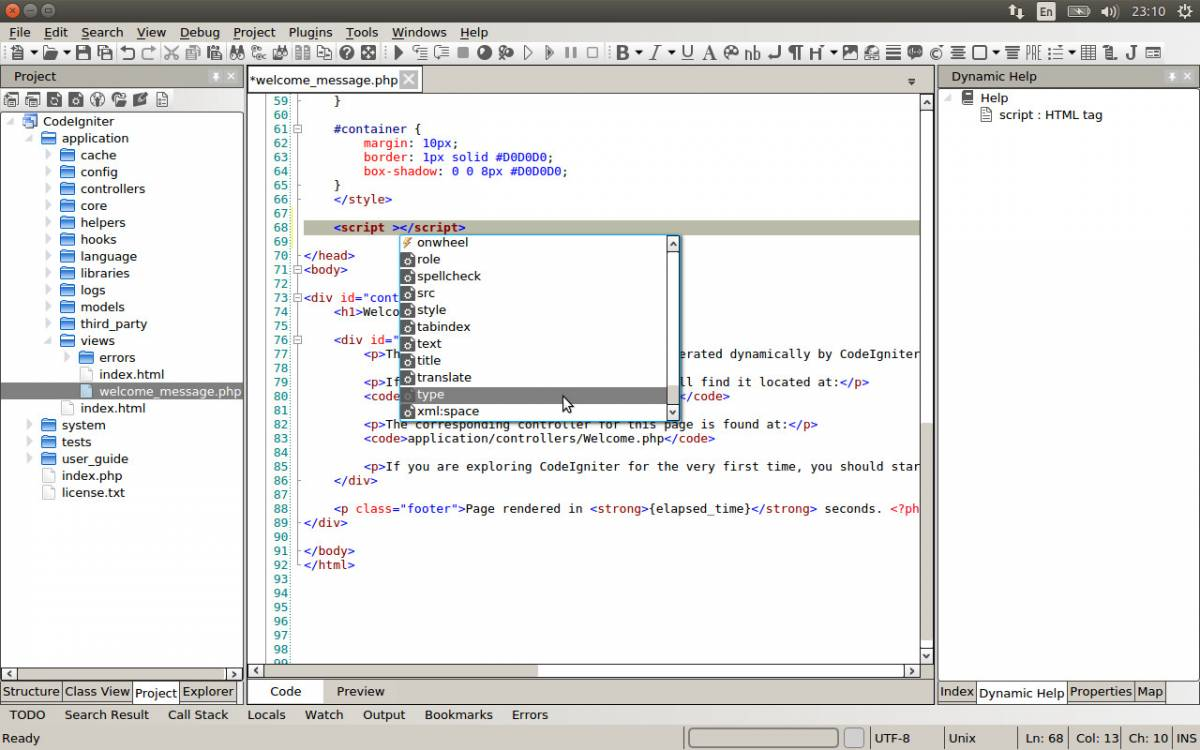Click the autocomplete list scroll-down arrow
This screenshot has height=750, width=1200.
coord(673,411)
